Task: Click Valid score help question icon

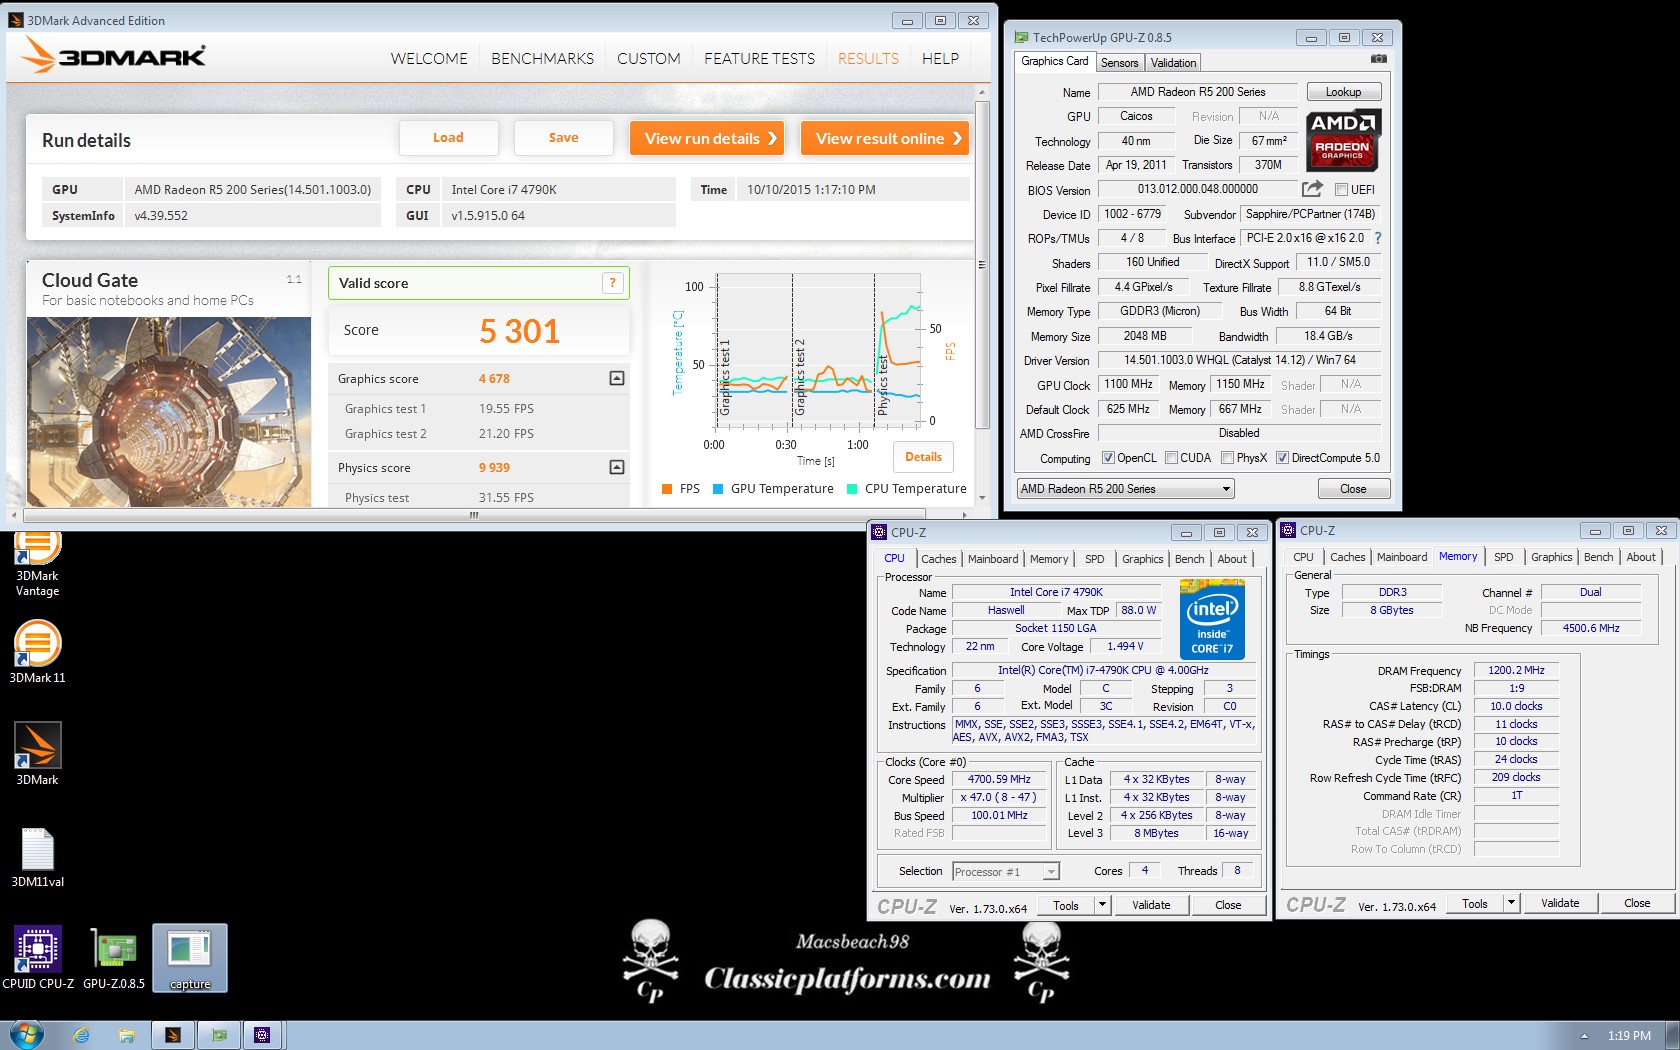Action: (612, 283)
